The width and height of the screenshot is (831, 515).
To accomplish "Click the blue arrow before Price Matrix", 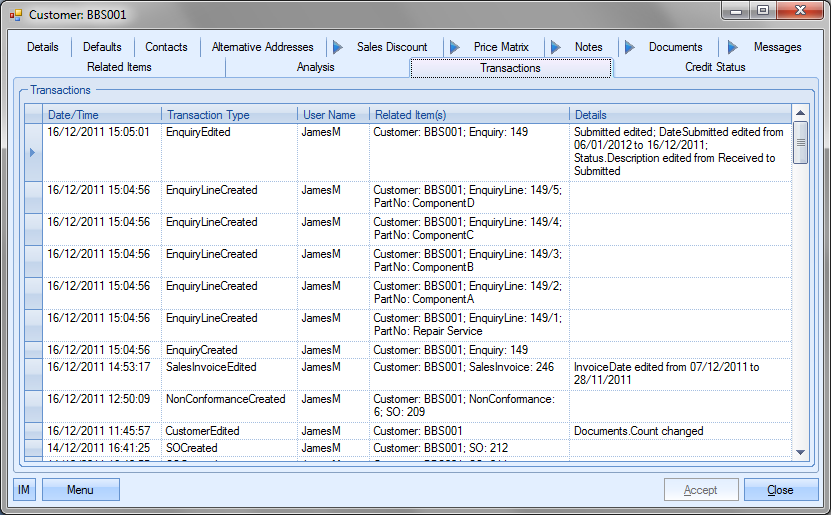I will coord(454,47).
